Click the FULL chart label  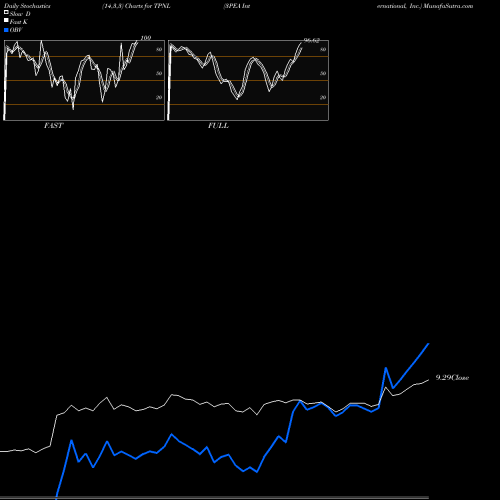tap(218, 126)
